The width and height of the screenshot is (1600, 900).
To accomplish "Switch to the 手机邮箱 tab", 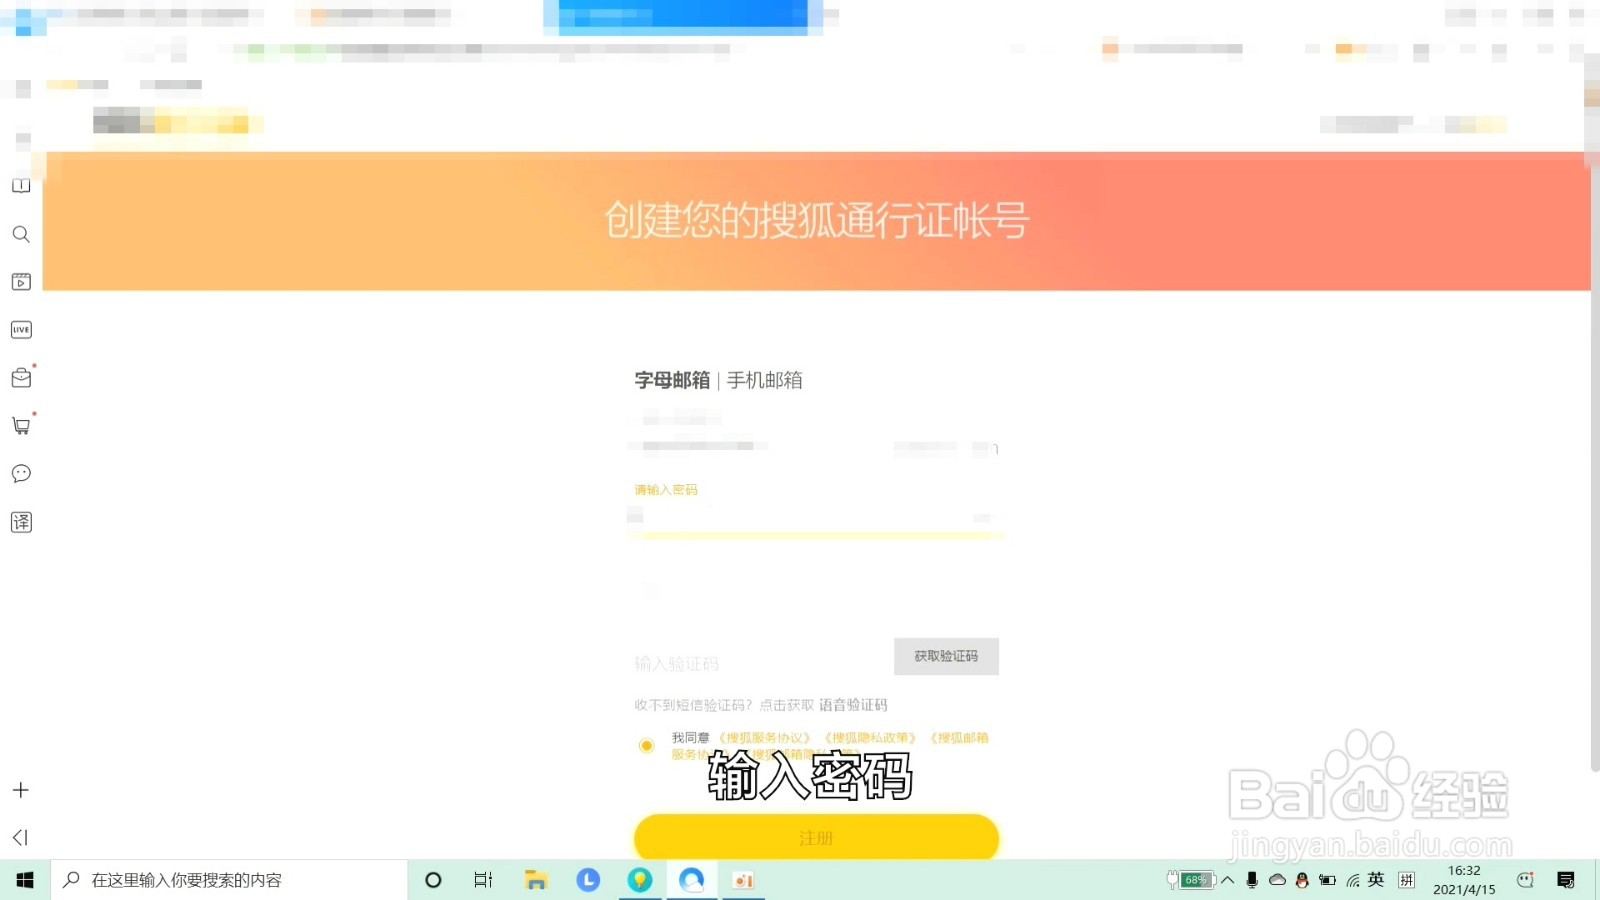I will tap(766, 380).
